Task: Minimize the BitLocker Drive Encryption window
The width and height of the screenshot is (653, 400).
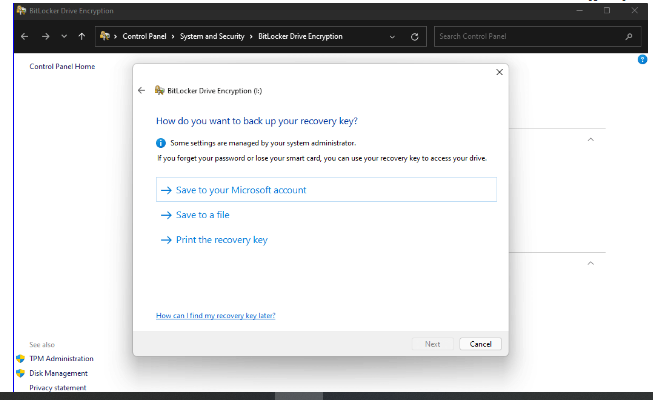Action: [579, 11]
